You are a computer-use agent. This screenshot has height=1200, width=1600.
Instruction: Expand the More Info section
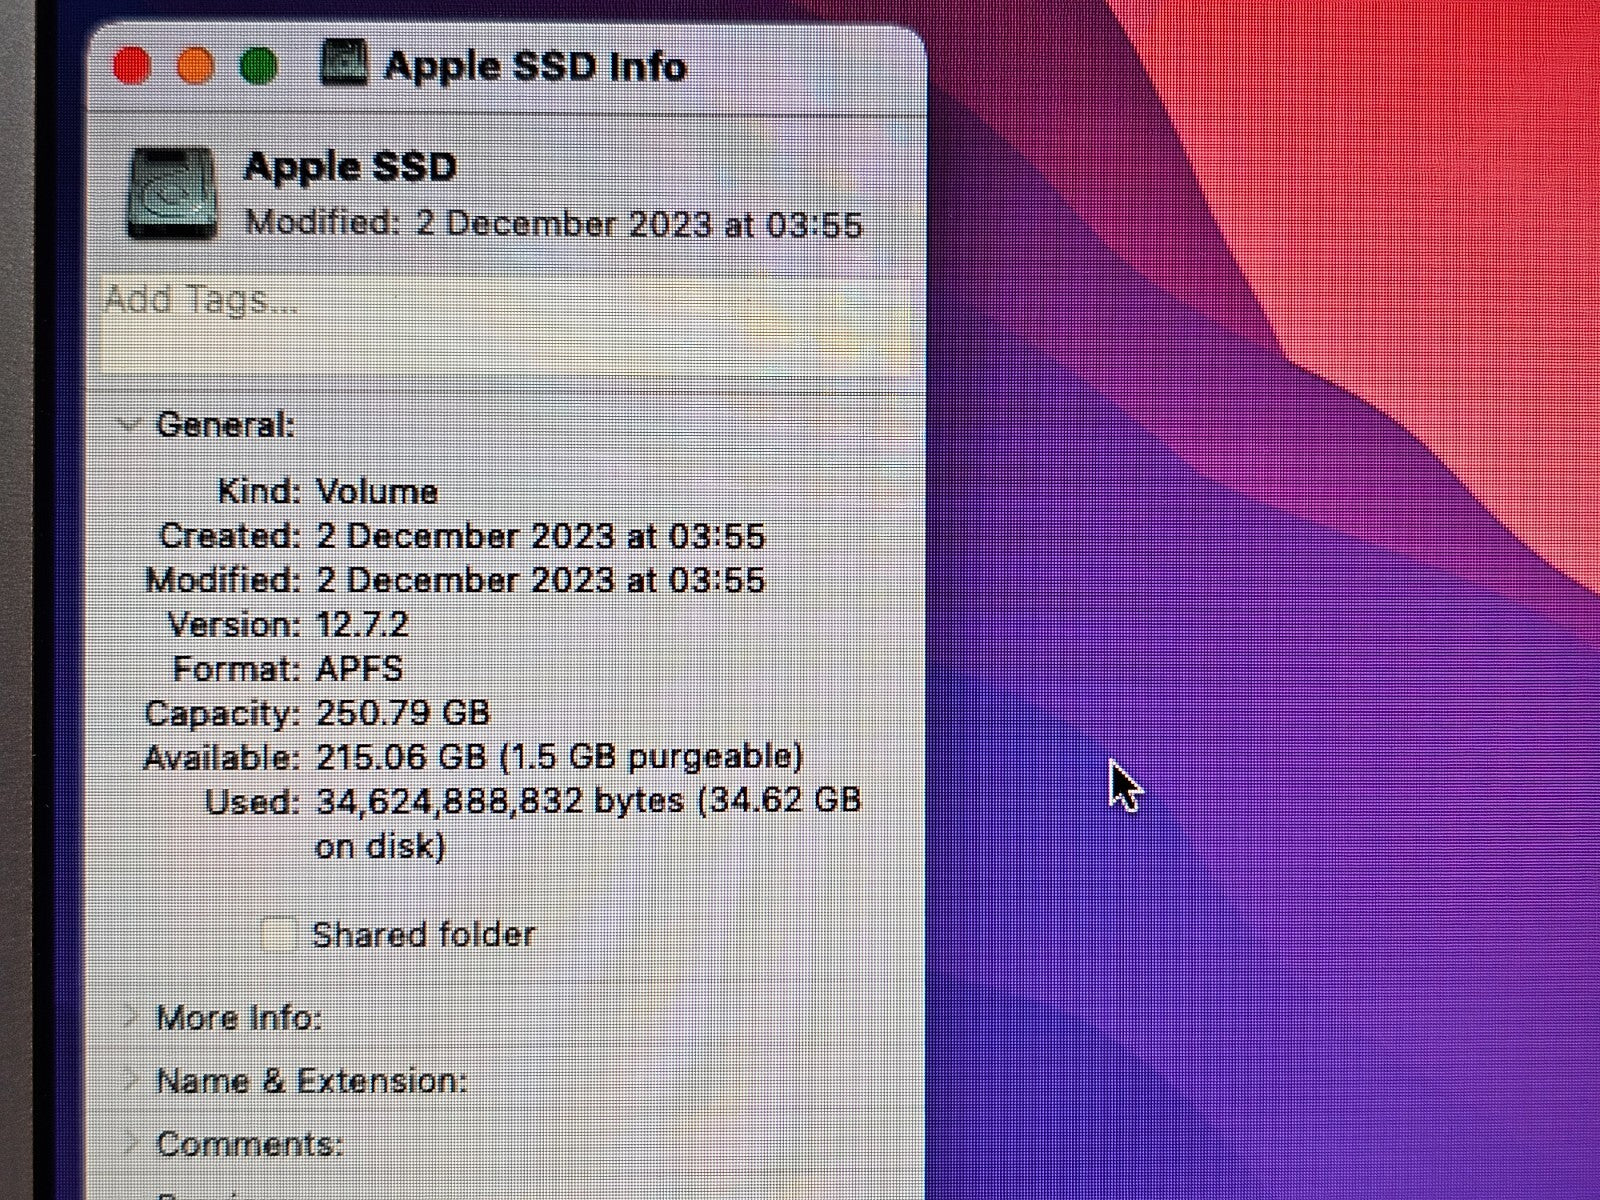point(130,1018)
